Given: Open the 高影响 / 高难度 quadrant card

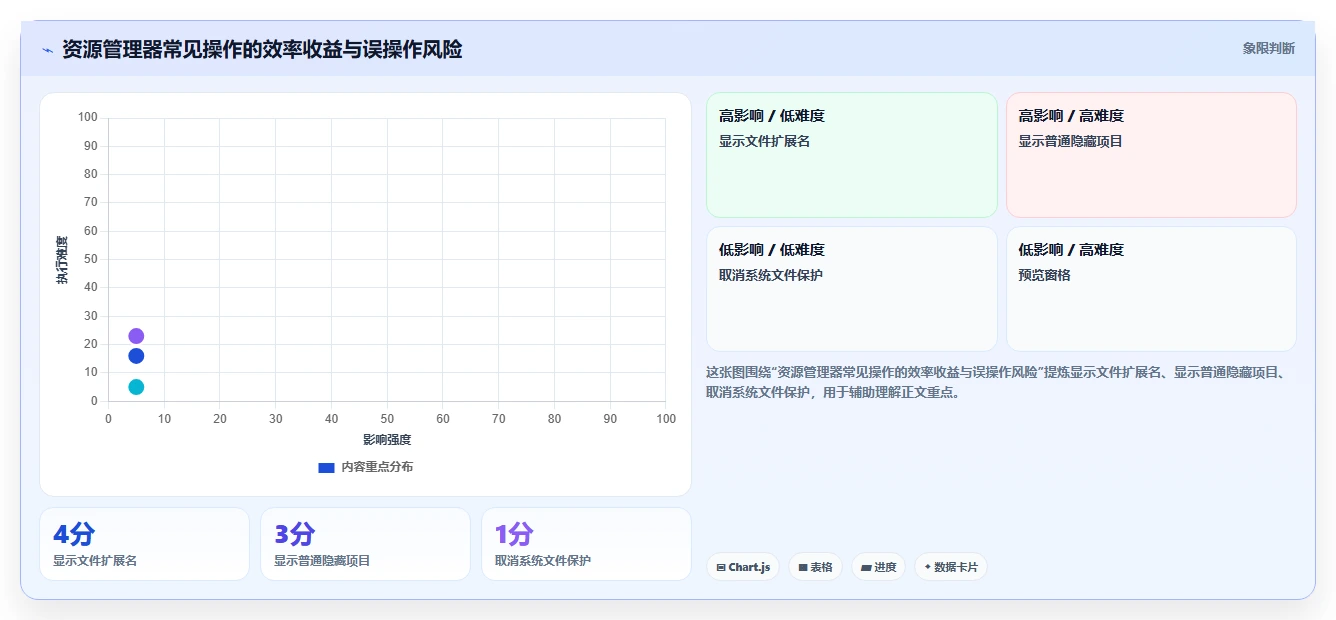Looking at the screenshot, I should (1151, 155).
